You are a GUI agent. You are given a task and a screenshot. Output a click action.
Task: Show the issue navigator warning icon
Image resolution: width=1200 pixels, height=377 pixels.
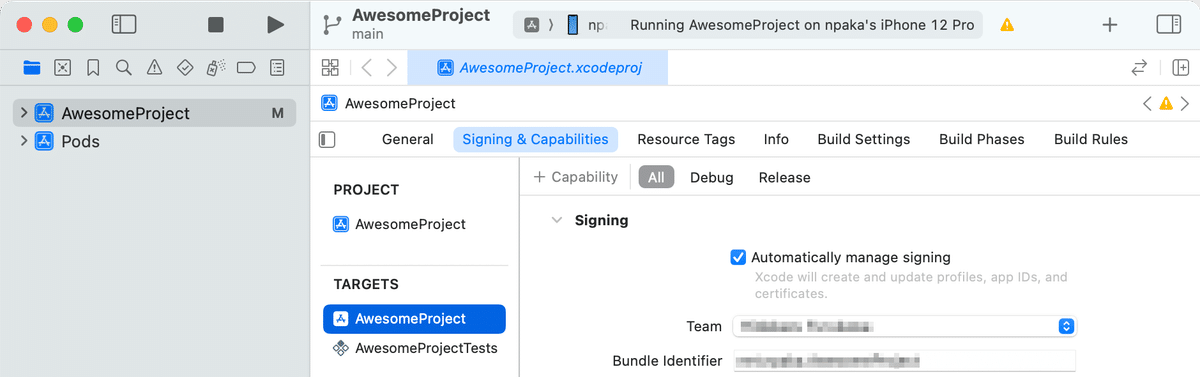tap(154, 68)
